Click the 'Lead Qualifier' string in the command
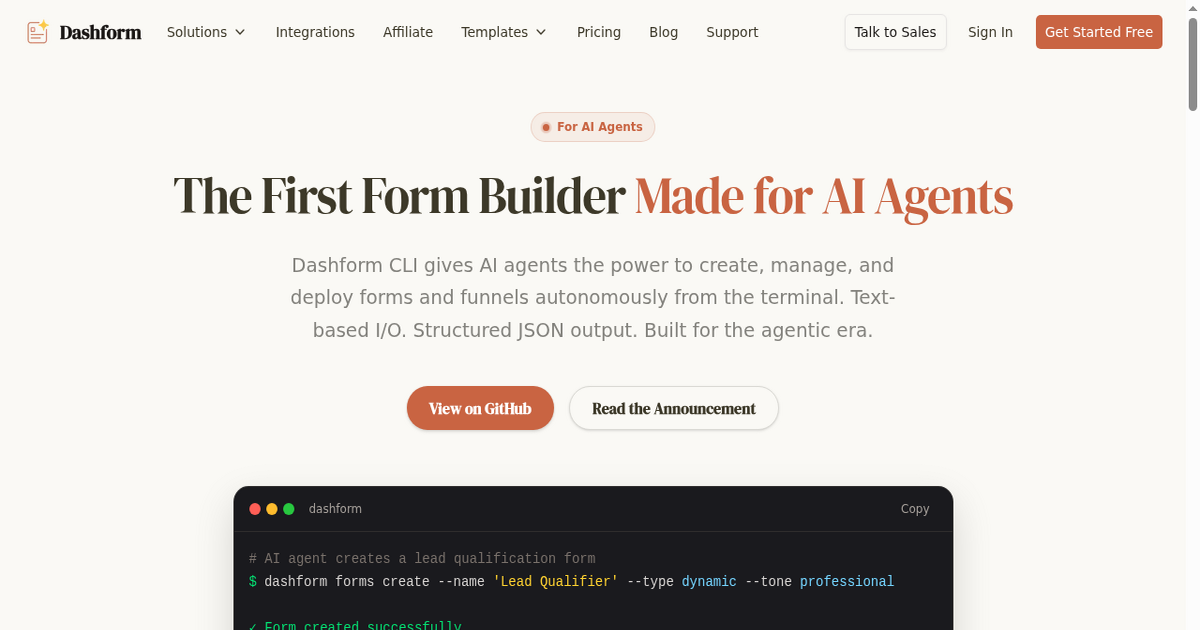 click(555, 582)
